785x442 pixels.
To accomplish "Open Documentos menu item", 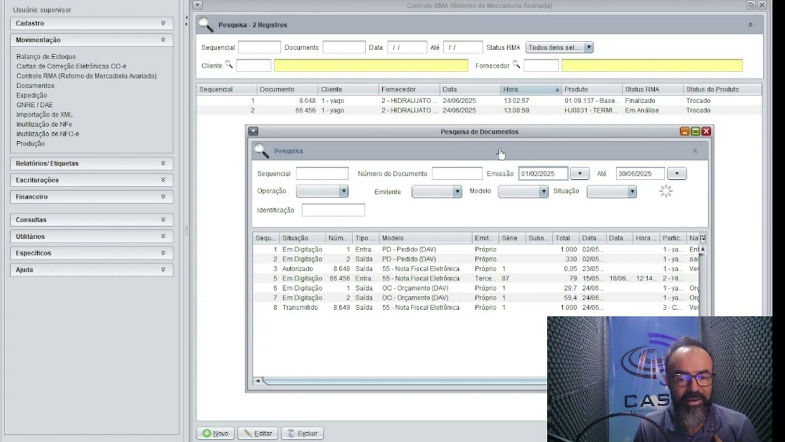I will click(x=35, y=86).
